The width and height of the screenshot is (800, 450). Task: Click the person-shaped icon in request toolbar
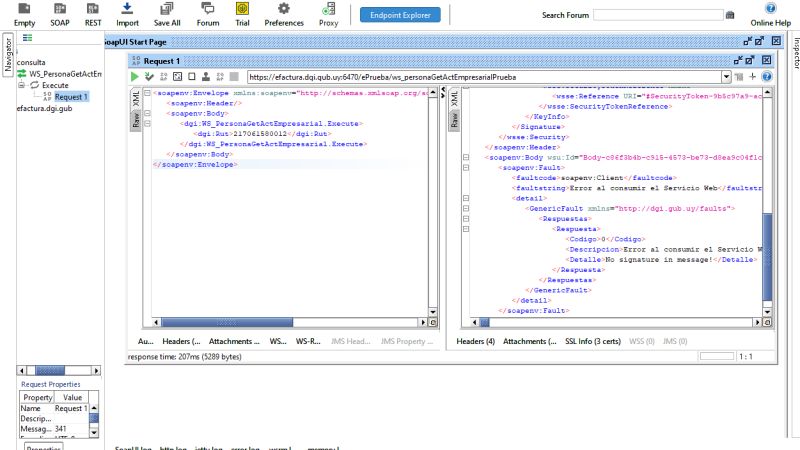(206, 77)
